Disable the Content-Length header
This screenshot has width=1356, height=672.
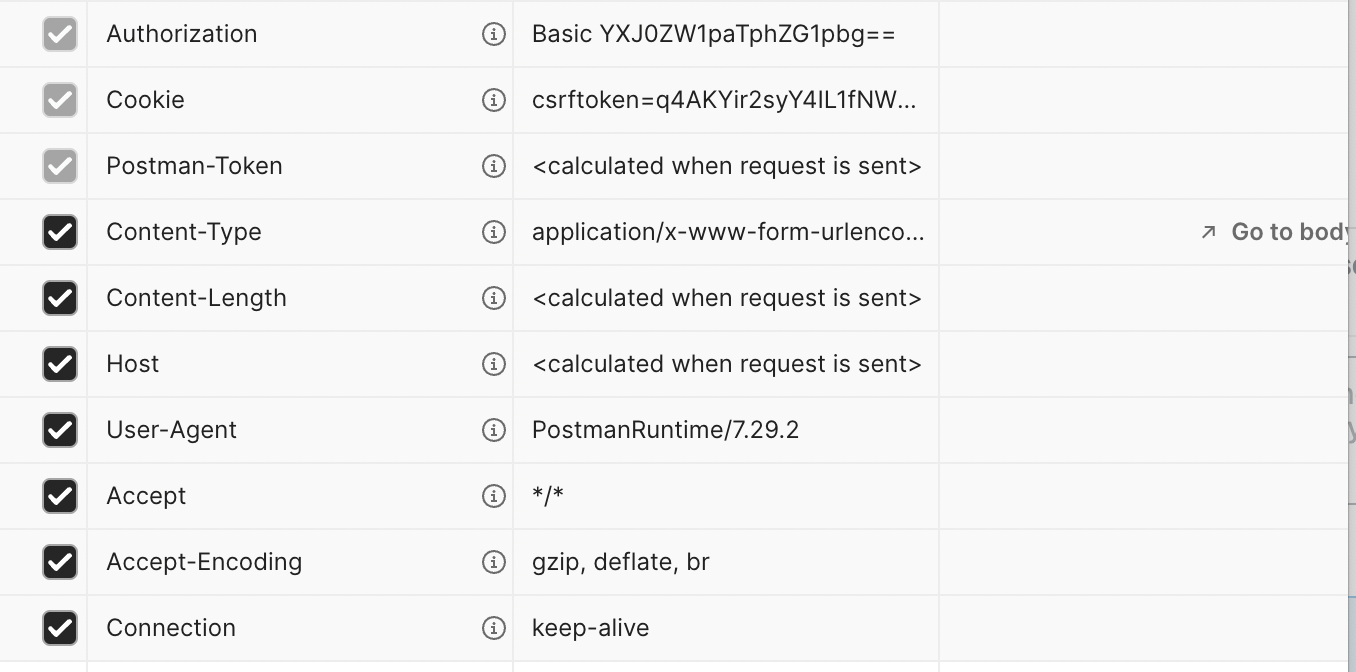[60, 298]
